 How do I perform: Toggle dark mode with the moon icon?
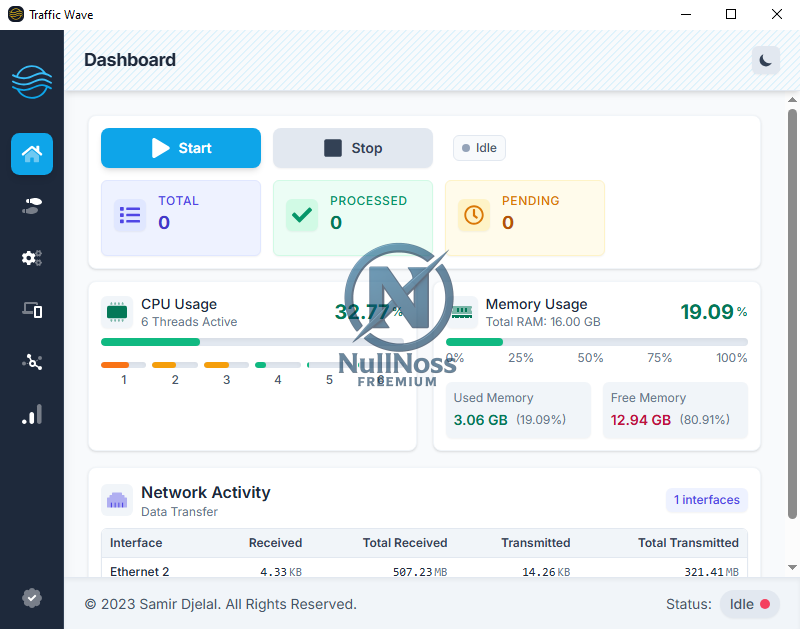pos(765,60)
